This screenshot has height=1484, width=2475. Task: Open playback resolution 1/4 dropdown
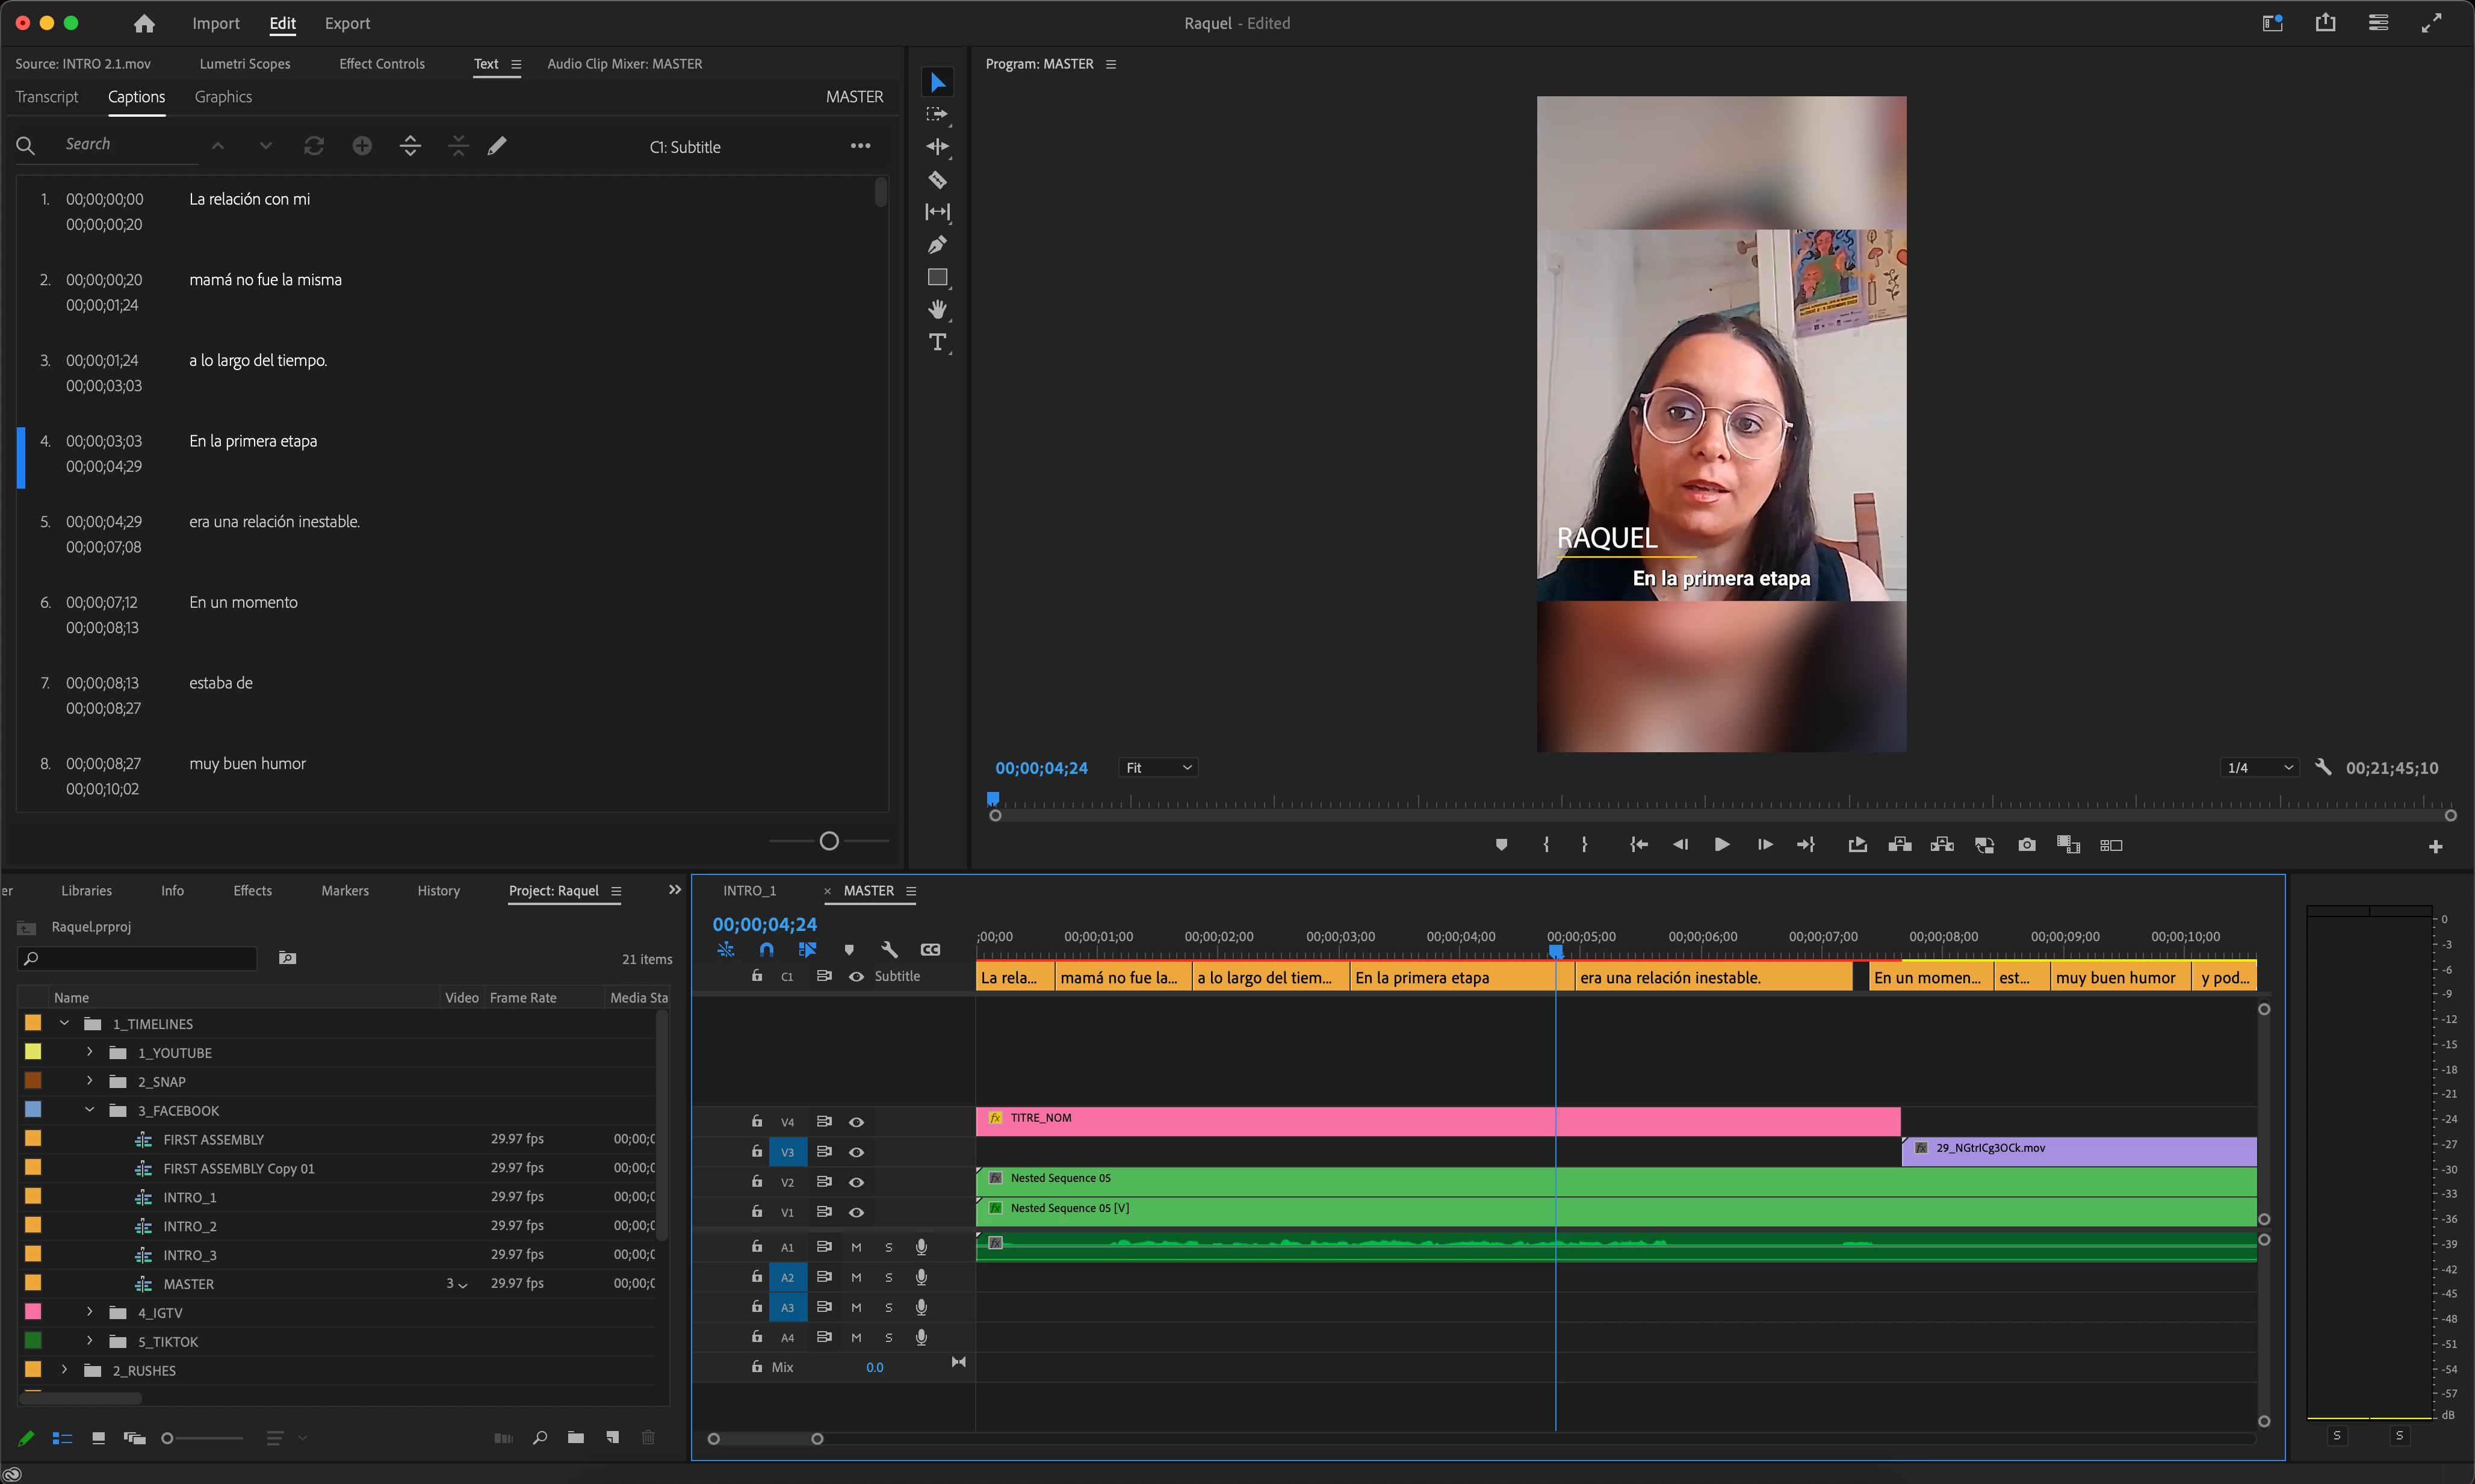tap(2259, 768)
